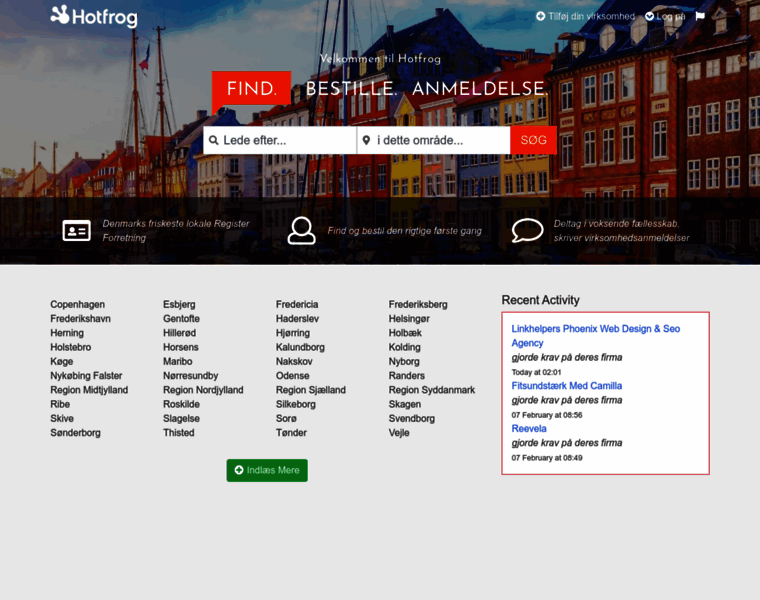This screenshot has height=600, width=760.
Task: Open the Horsens city link
Action: click(x=181, y=347)
